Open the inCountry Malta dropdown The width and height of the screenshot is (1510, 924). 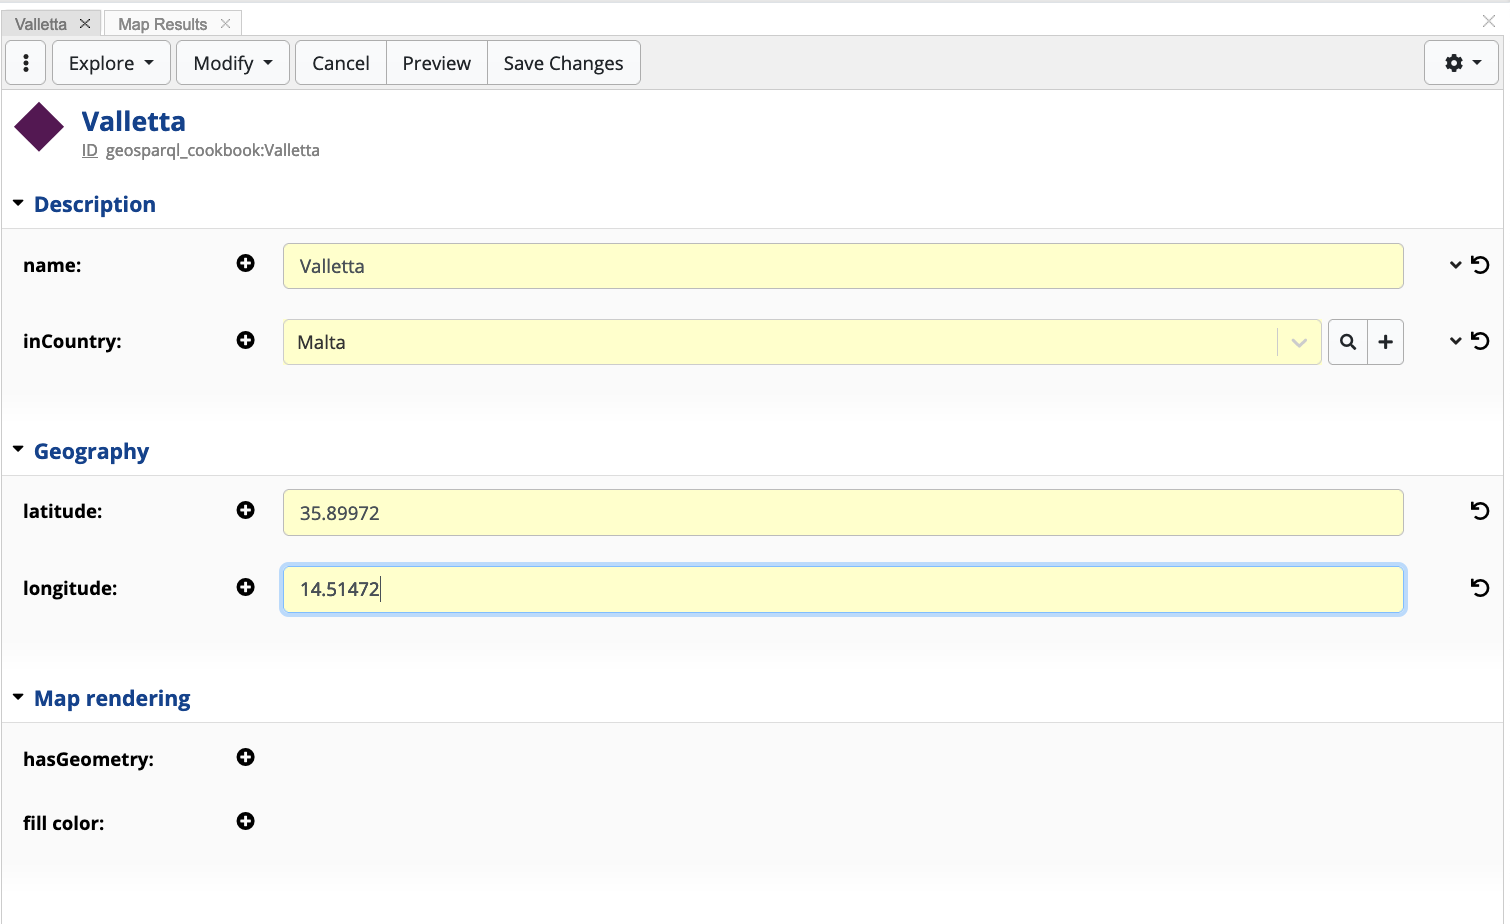click(1298, 342)
